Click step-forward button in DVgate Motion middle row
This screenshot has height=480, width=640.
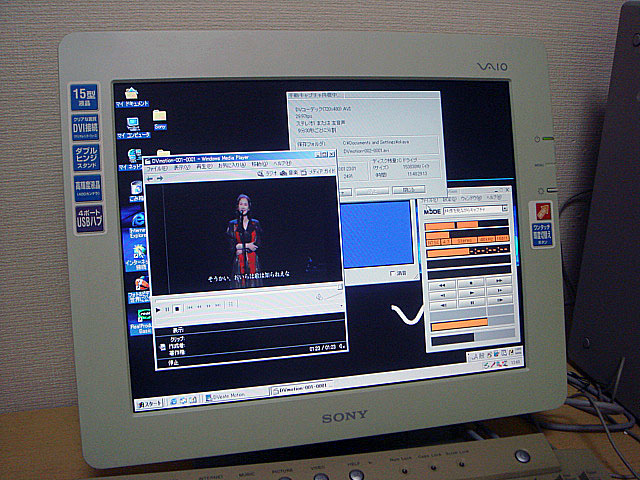point(500,290)
